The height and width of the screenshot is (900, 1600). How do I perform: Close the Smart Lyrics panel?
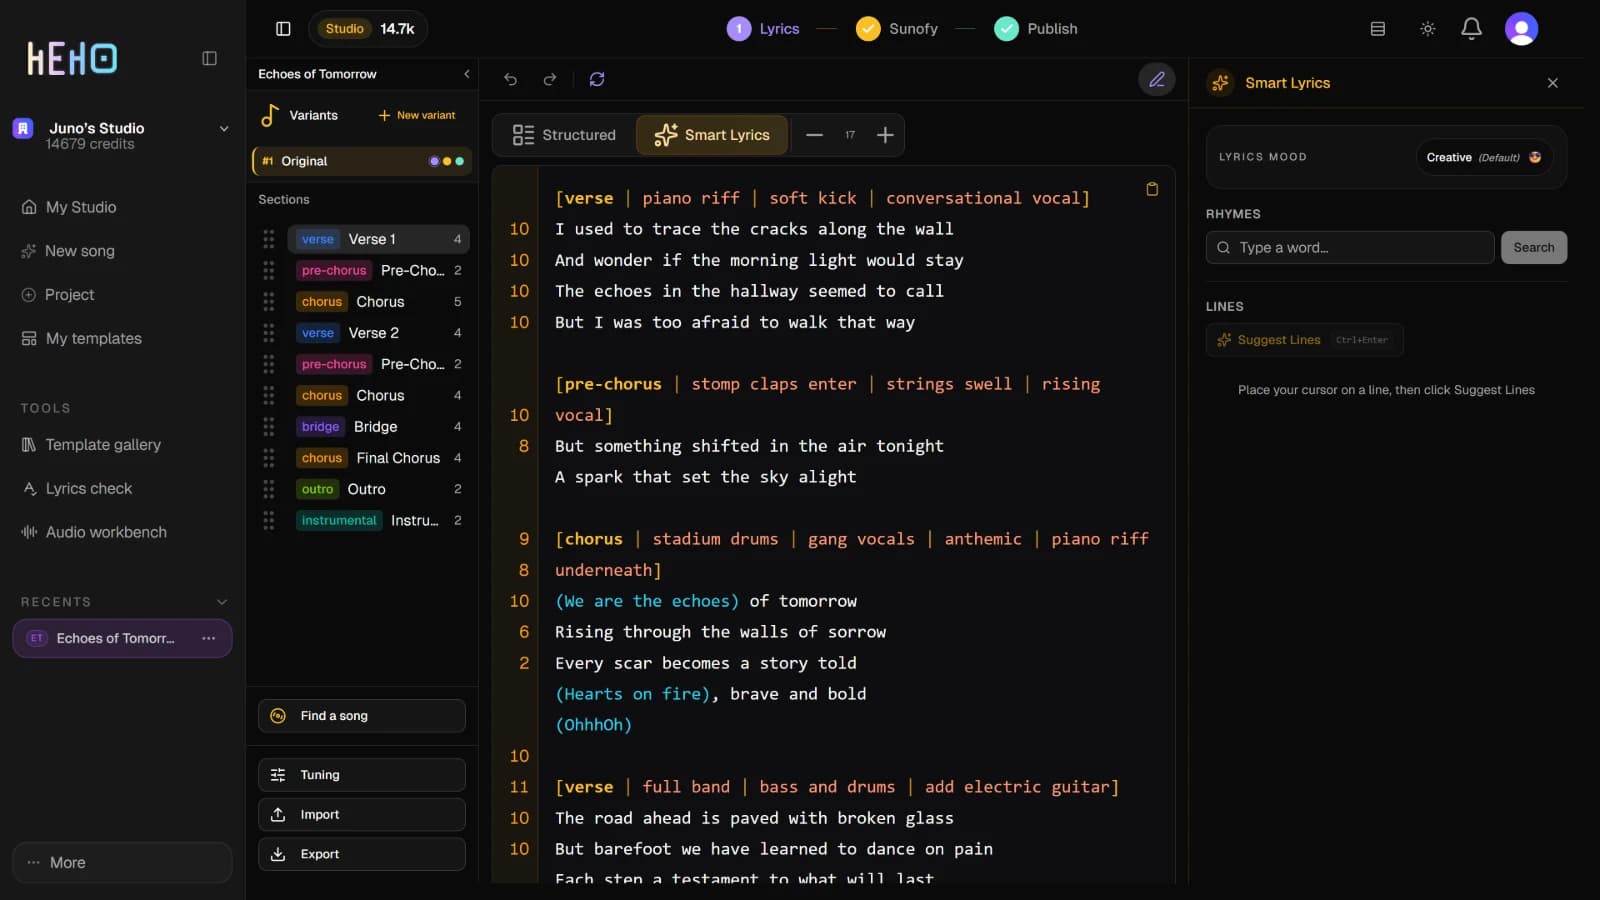click(1553, 83)
